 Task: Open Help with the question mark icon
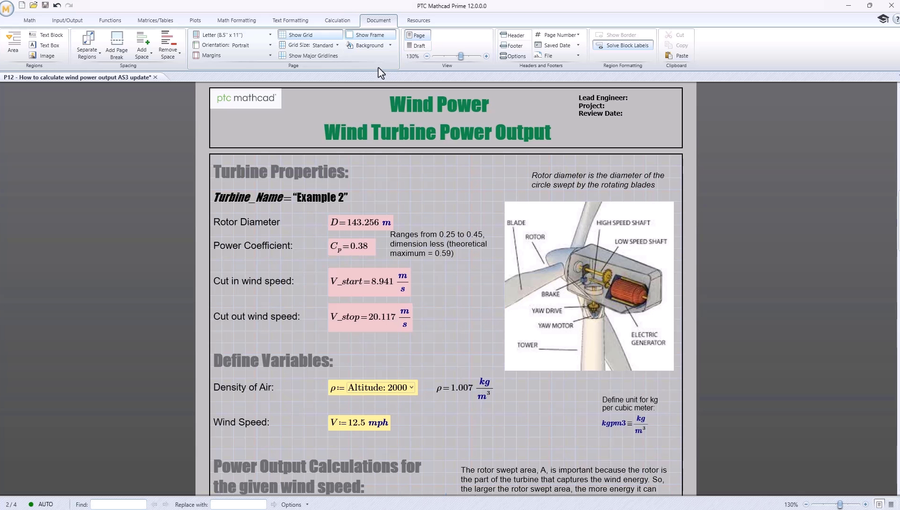tap(896, 20)
